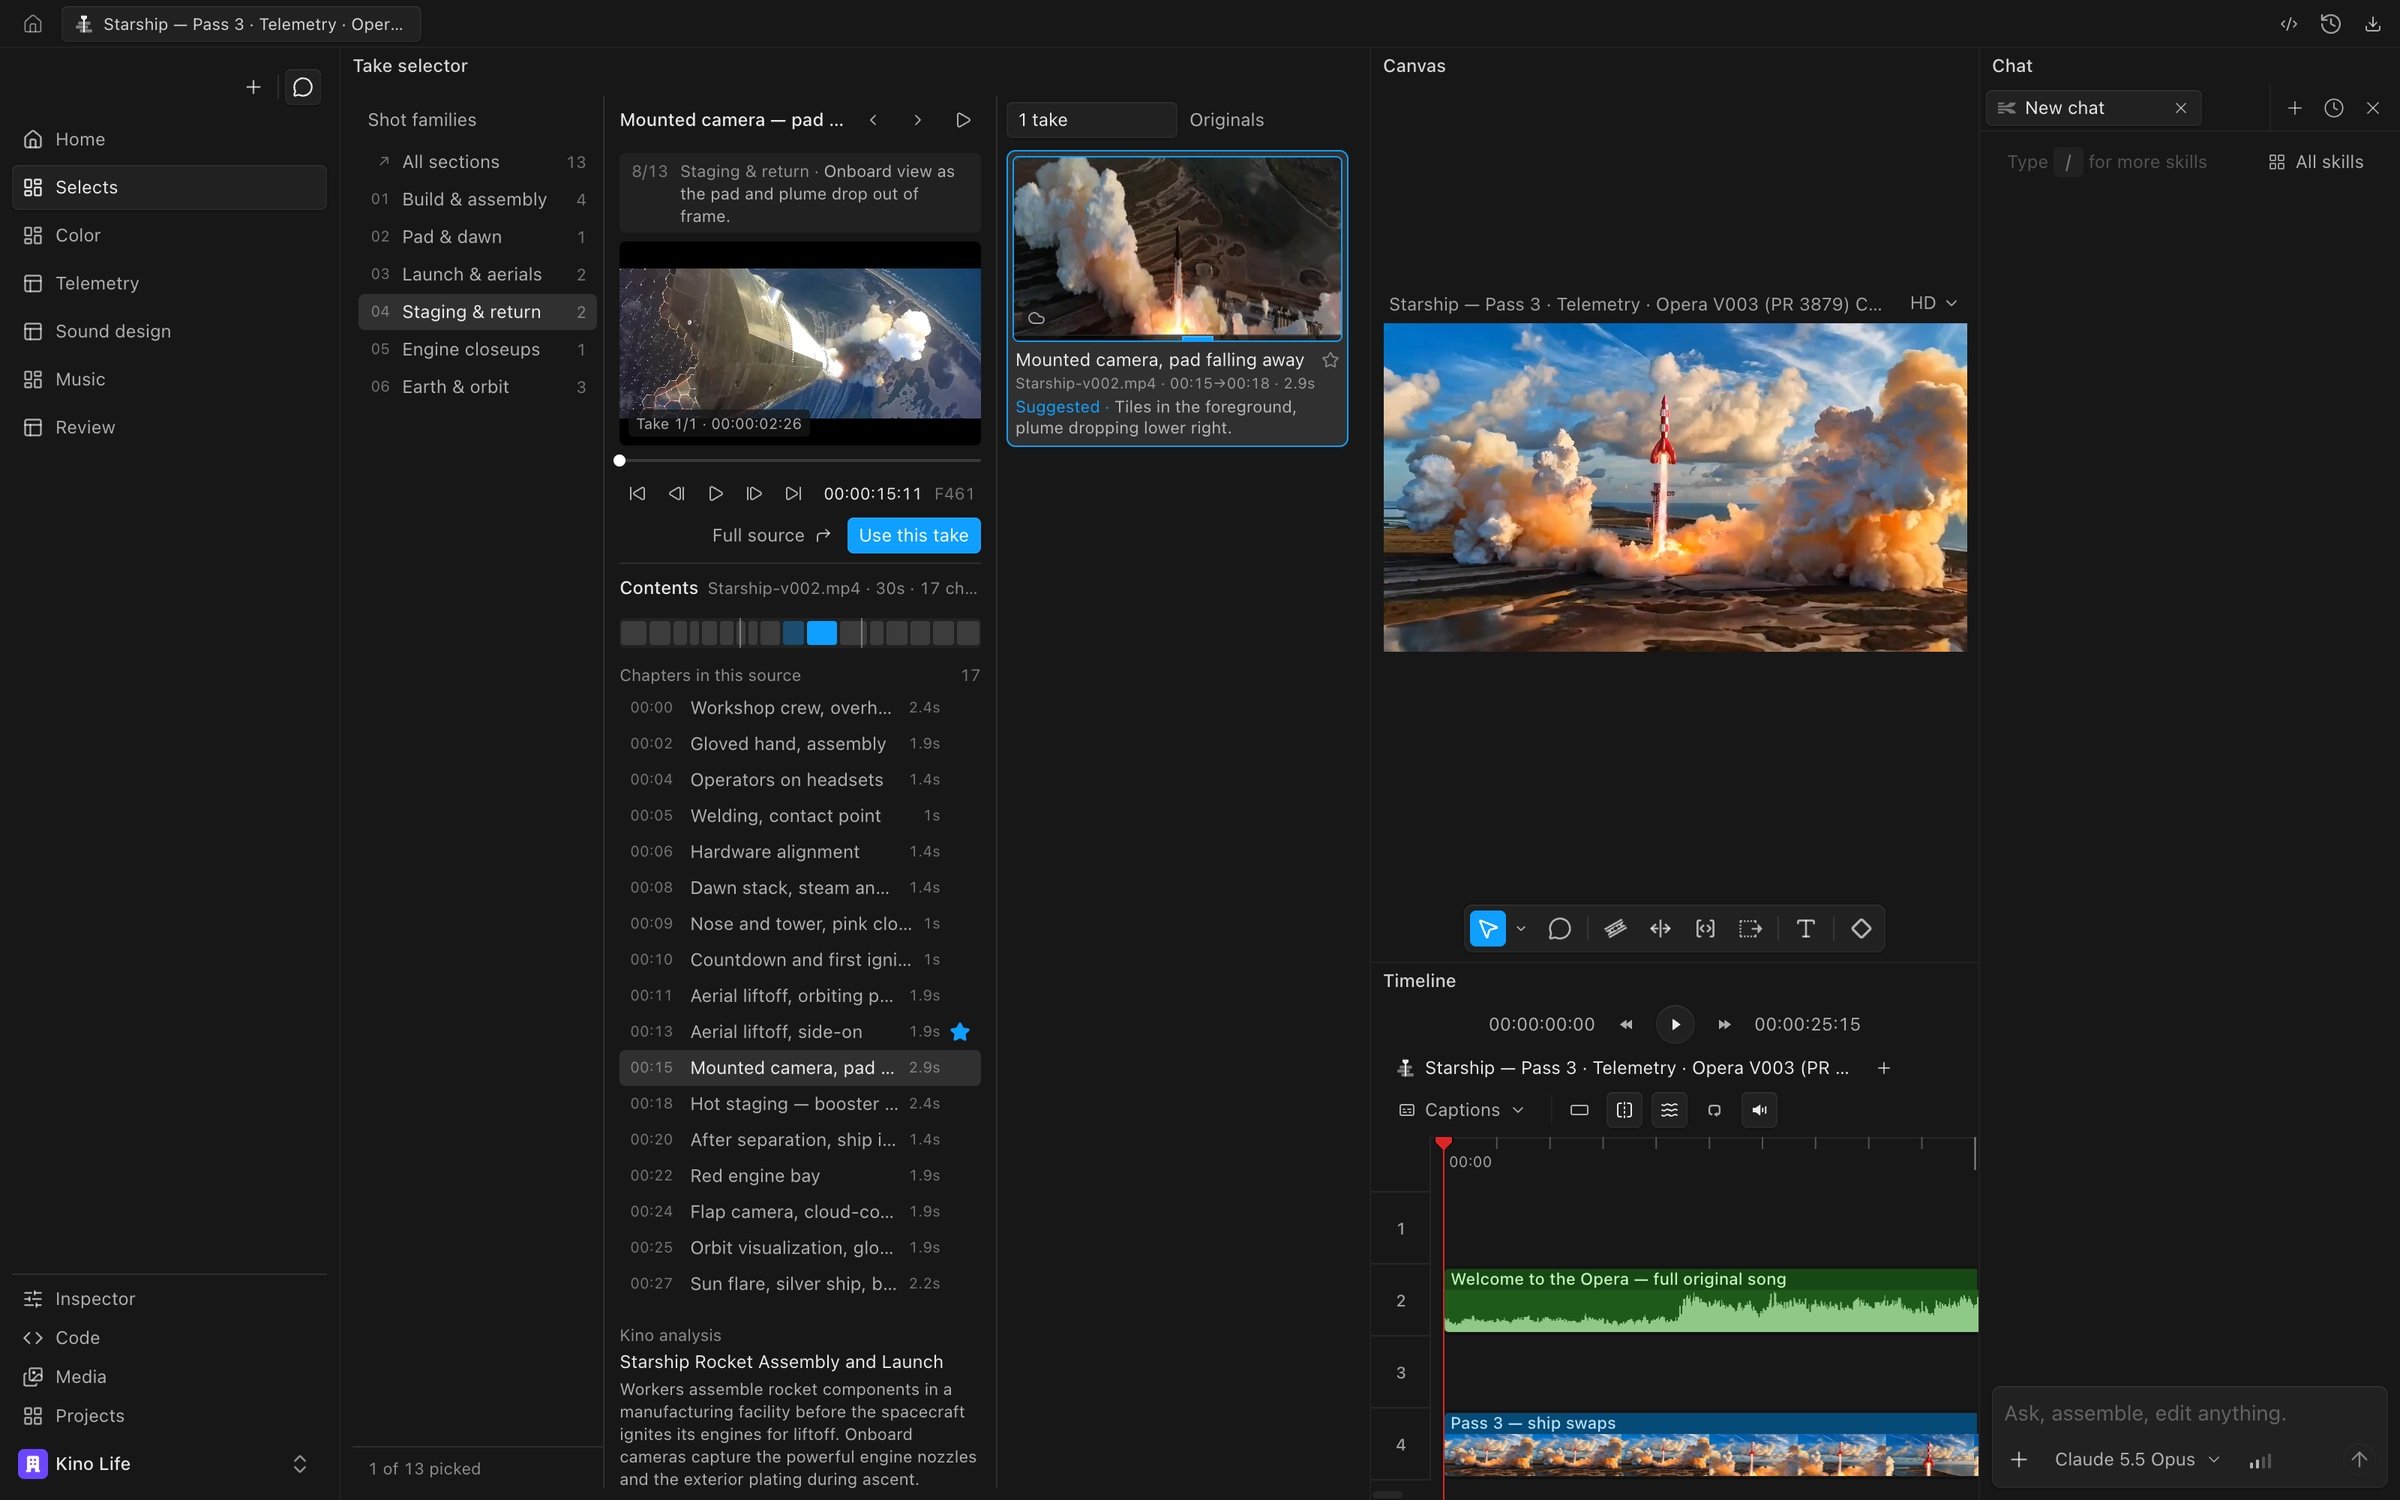Viewport: 2400px width, 1500px height.
Task: Toggle the loop playback icon in timeline
Action: click(x=1714, y=1110)
